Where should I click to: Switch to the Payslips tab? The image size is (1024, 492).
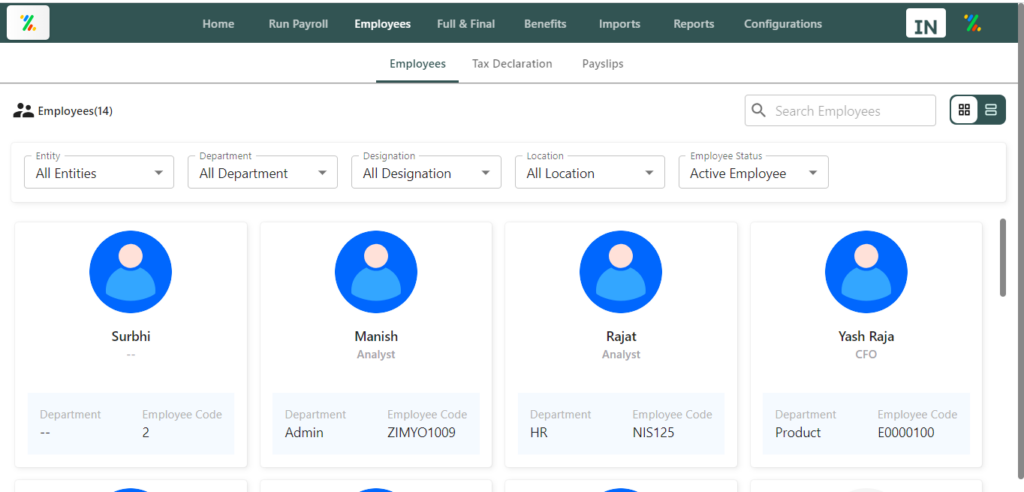point(603,63)
